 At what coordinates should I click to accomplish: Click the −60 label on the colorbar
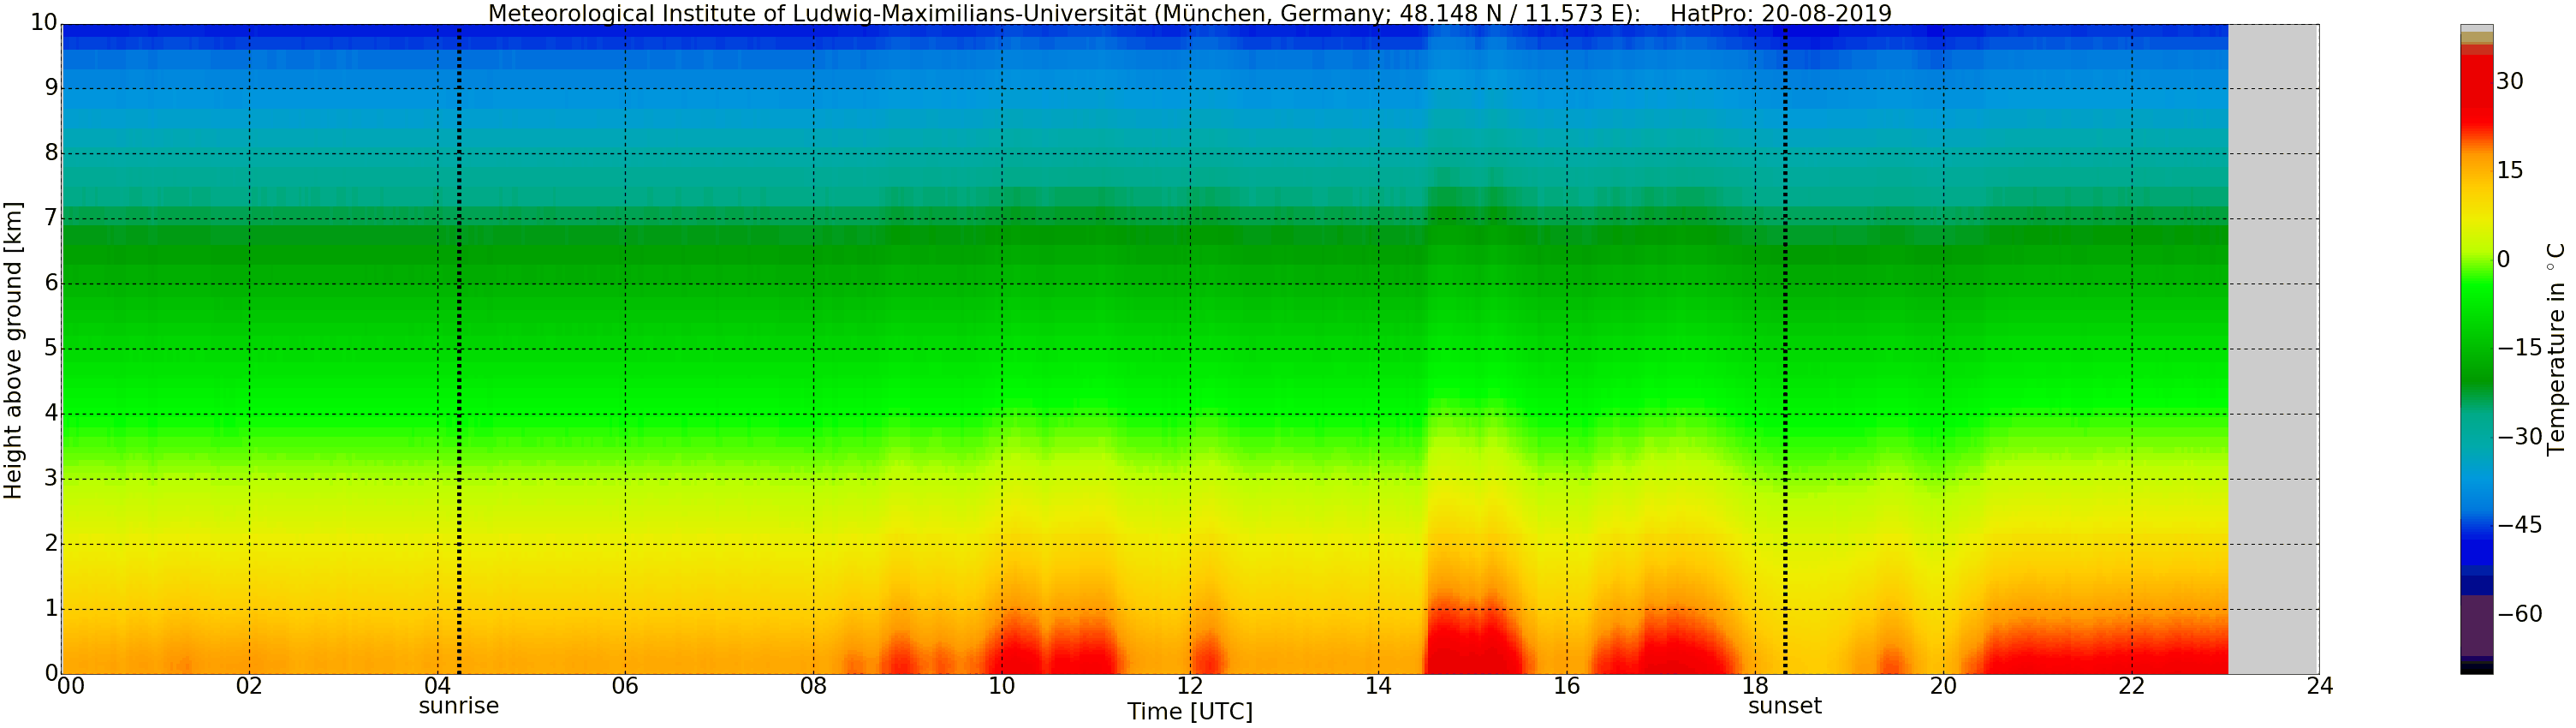coord(2519,614)
